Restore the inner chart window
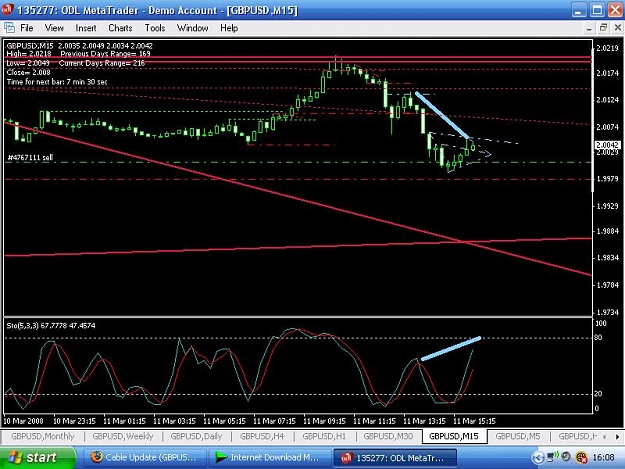625x469 pixels. point(603,28)
